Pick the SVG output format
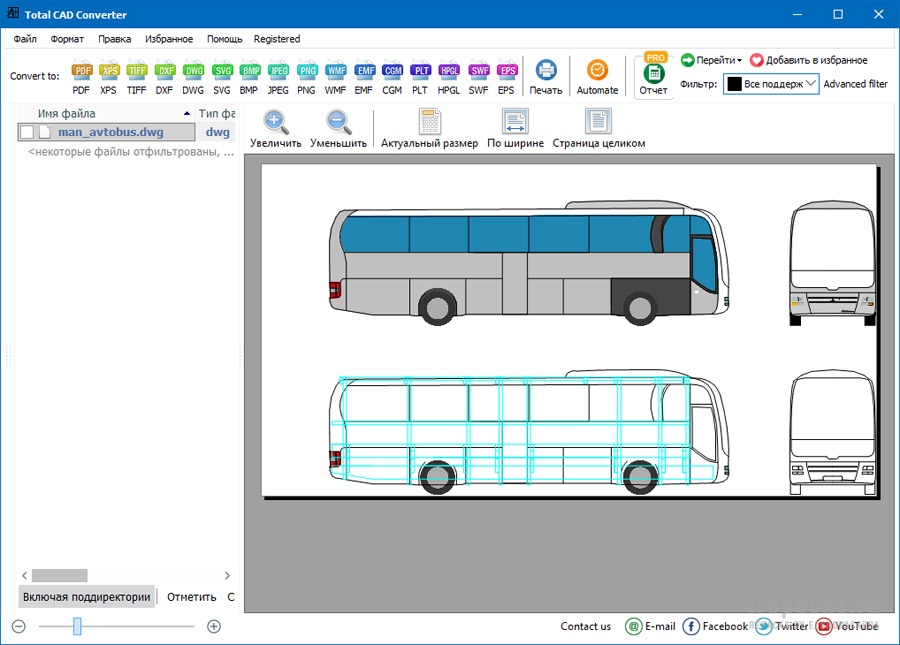The height and width of the screenshot is (645, 900). click(221, 71)
